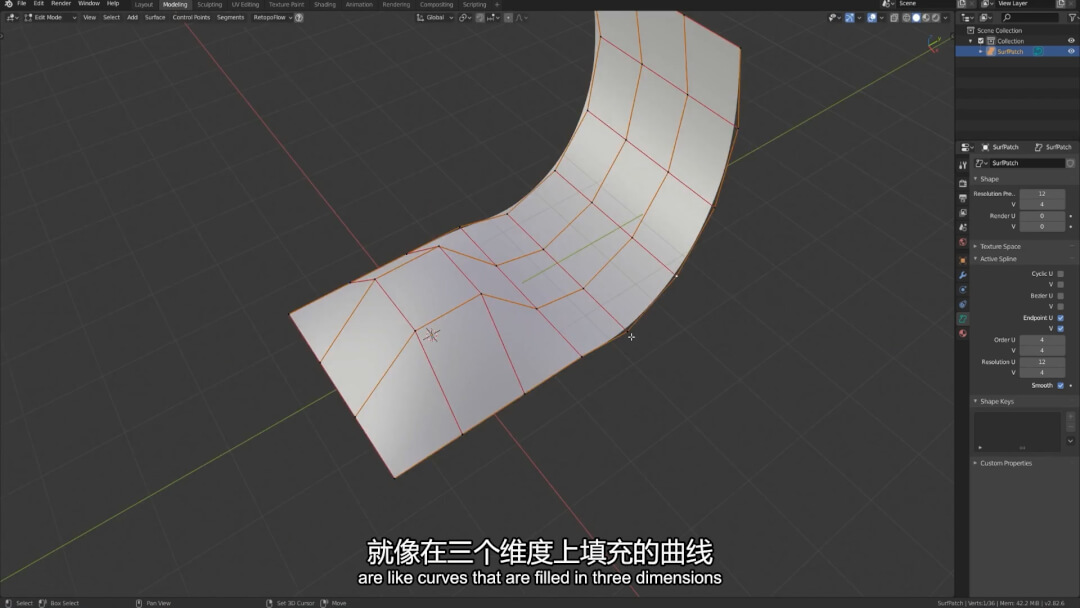This screenshot has width=1080, height=608.
Task: Expand the Custom Properties panel
Action: [1006, 463]
